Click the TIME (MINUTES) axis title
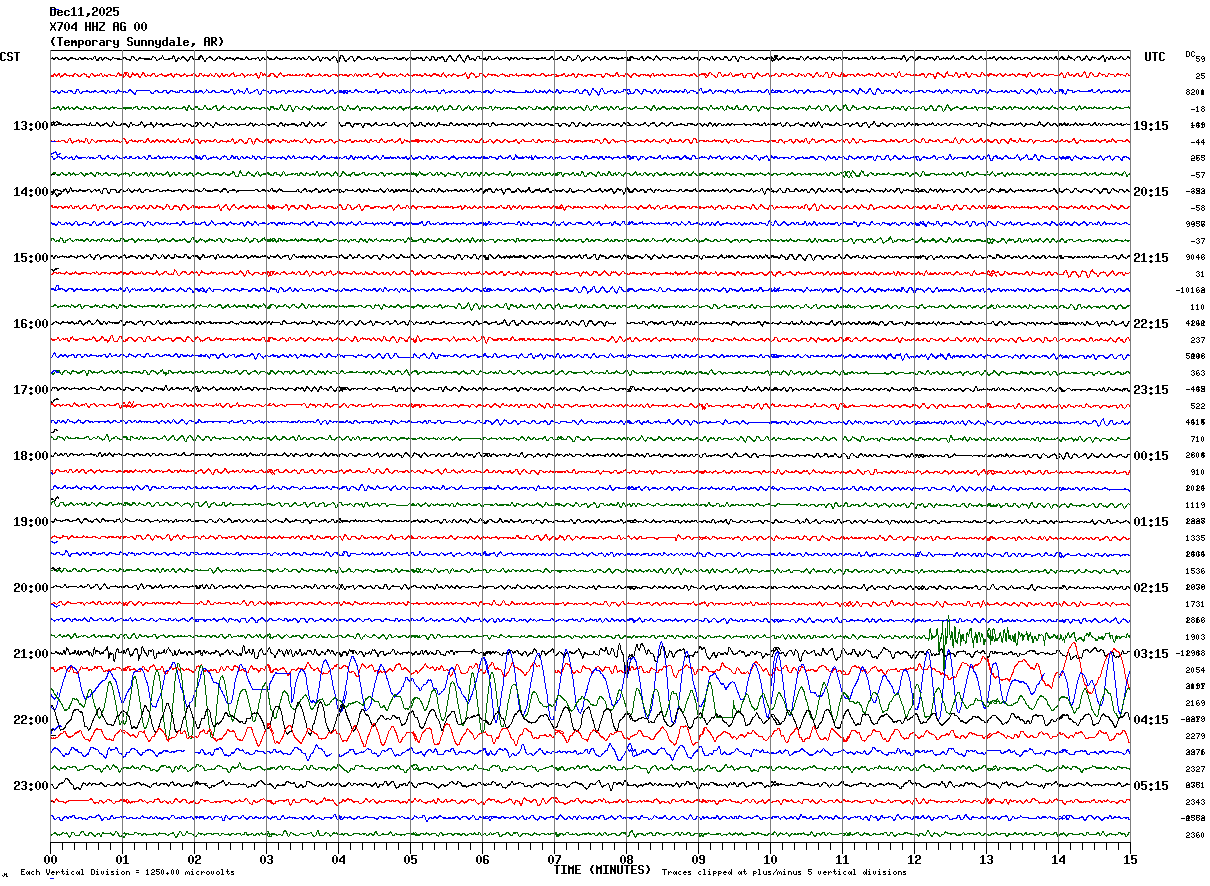The height and width of the screenshot is (886, 1210). [x=602, y=870]
